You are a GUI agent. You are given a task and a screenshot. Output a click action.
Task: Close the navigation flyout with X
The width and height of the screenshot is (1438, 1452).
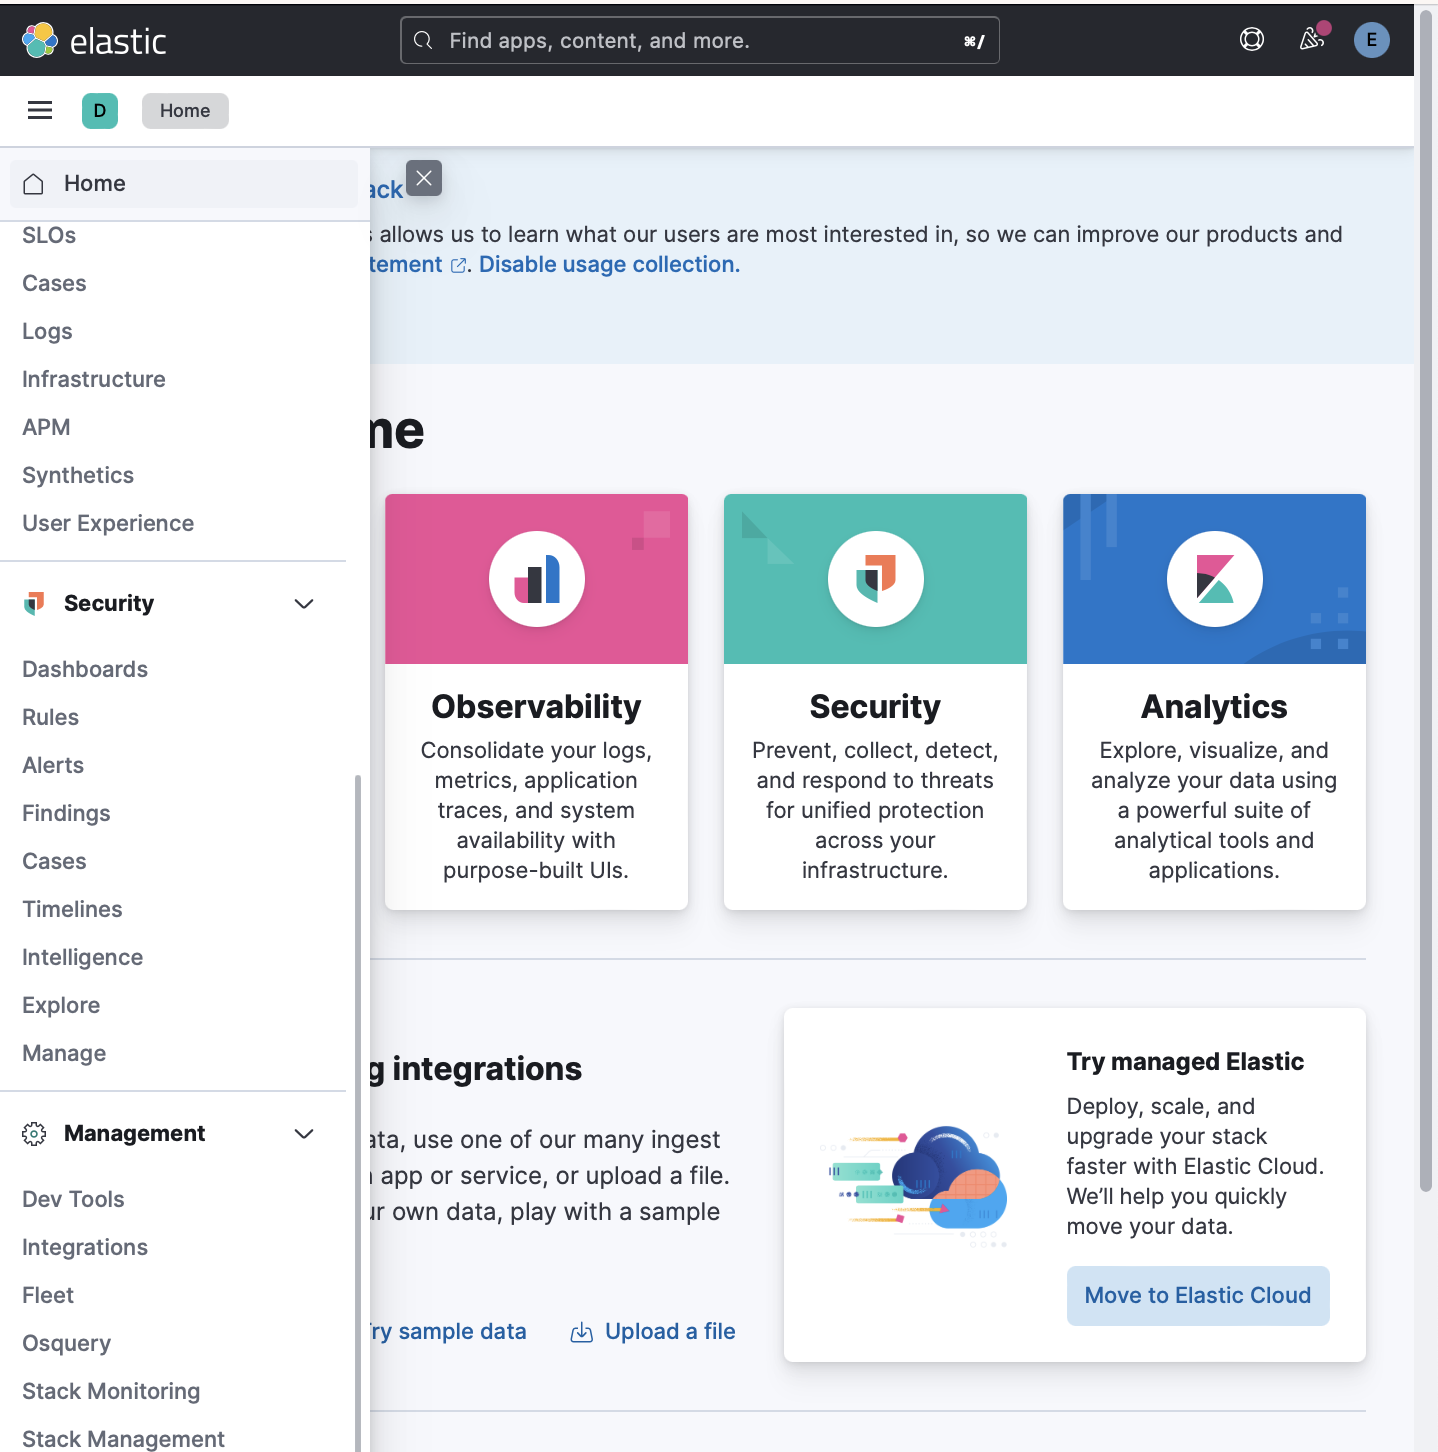coord(424,178)
